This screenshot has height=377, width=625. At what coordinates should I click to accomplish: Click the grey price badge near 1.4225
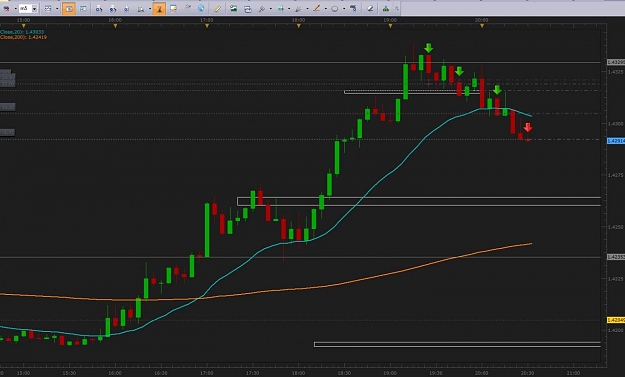tap(616, 257)
